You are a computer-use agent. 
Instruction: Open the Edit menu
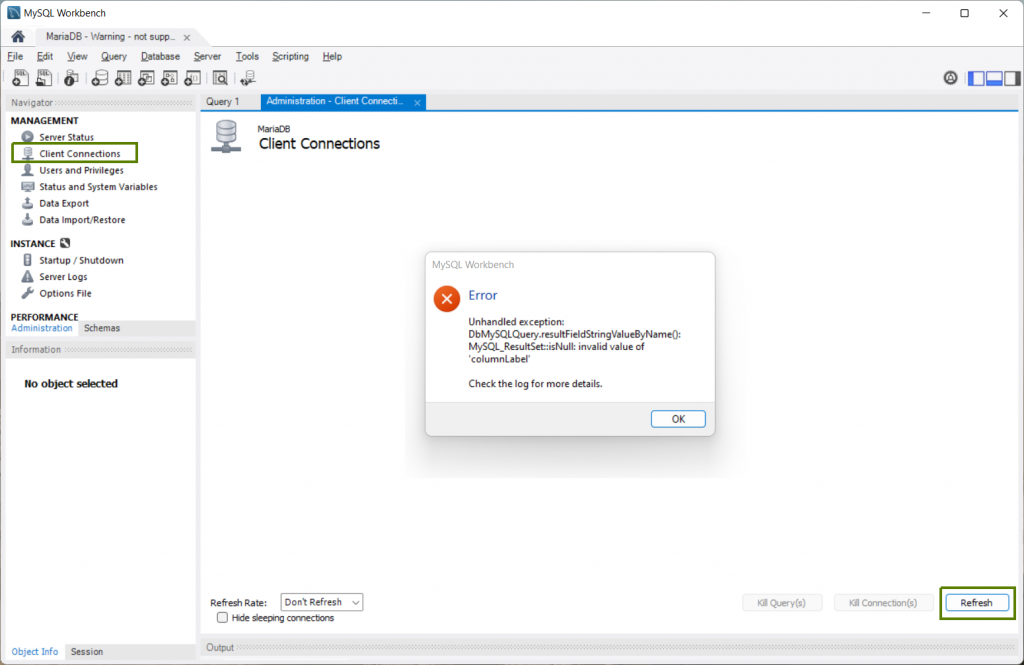44,56
